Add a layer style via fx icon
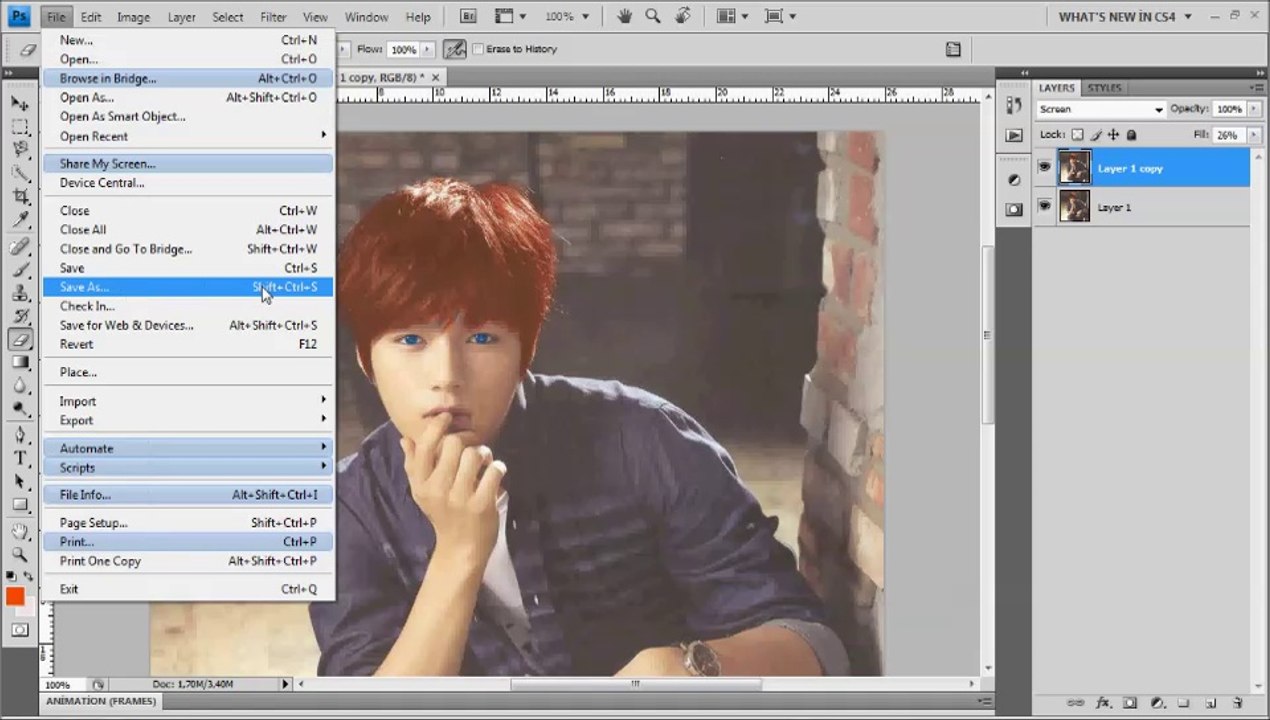This screenshot has width=1270, height=720. (x=1104, y=703)
